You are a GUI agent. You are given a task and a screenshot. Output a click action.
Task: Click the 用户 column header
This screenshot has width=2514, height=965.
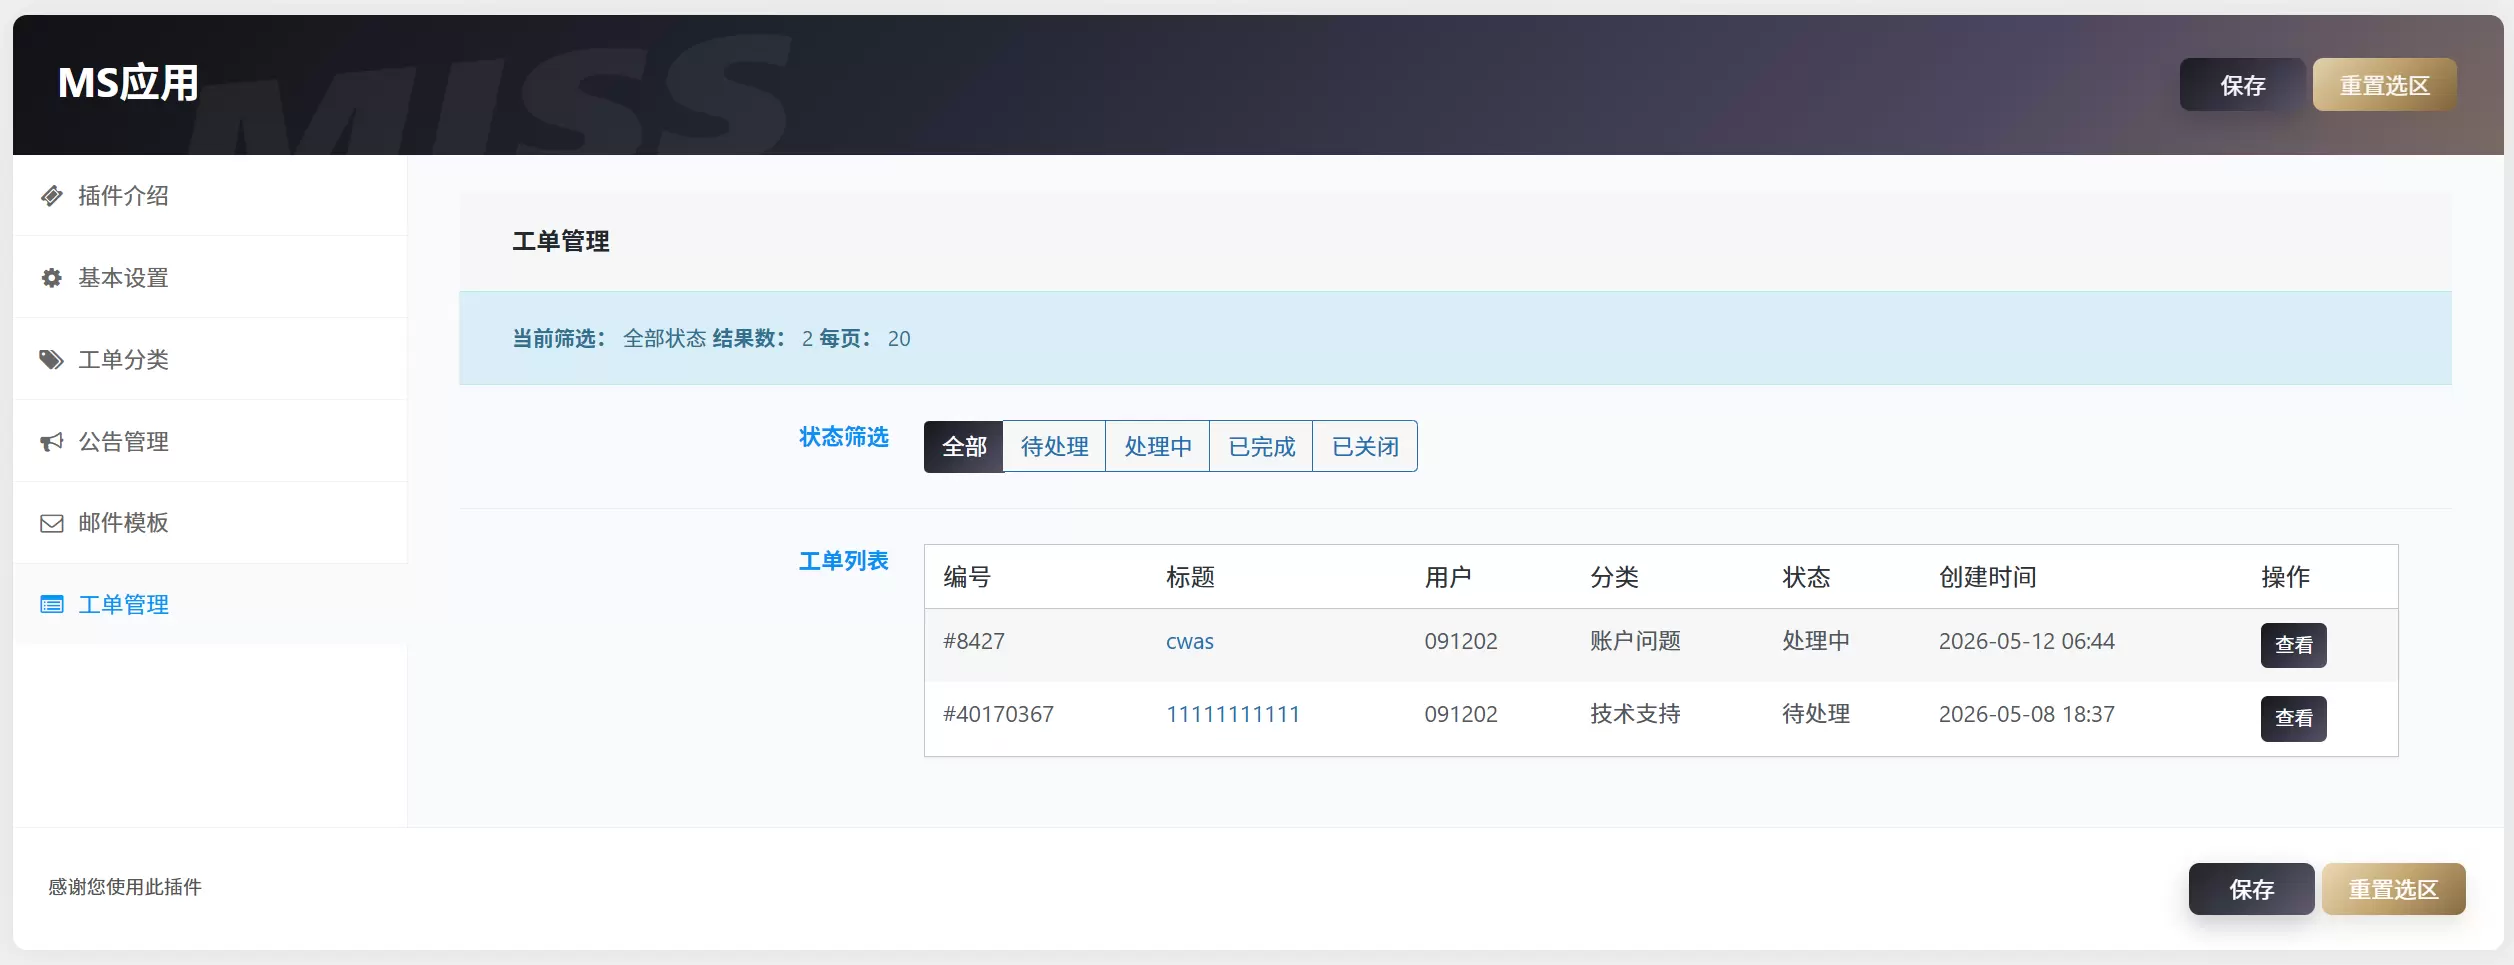(x=1448, y=578)
